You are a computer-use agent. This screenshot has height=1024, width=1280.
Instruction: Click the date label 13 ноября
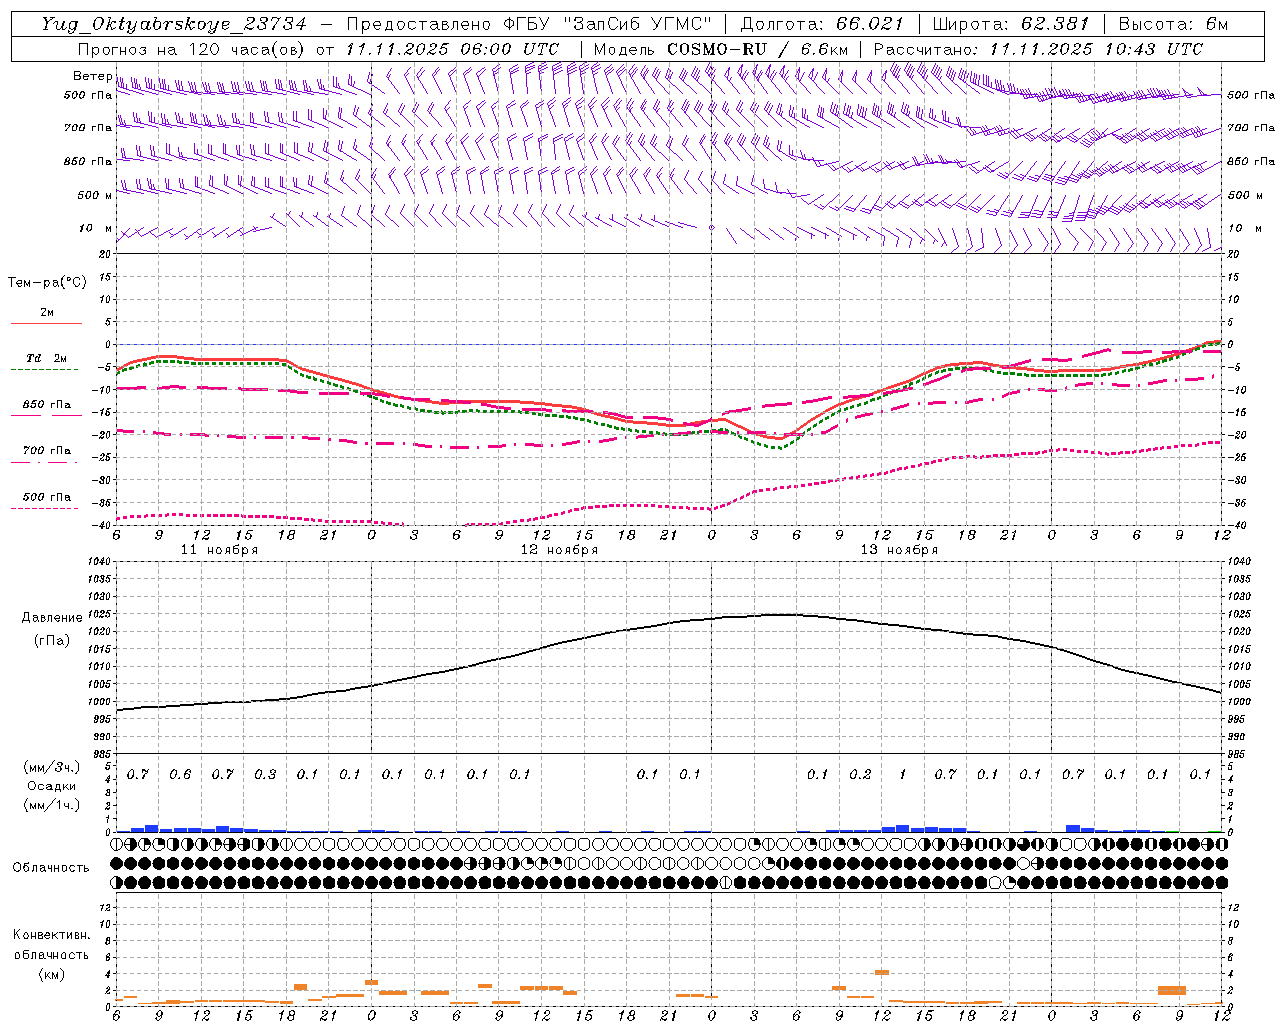point(899,550)
